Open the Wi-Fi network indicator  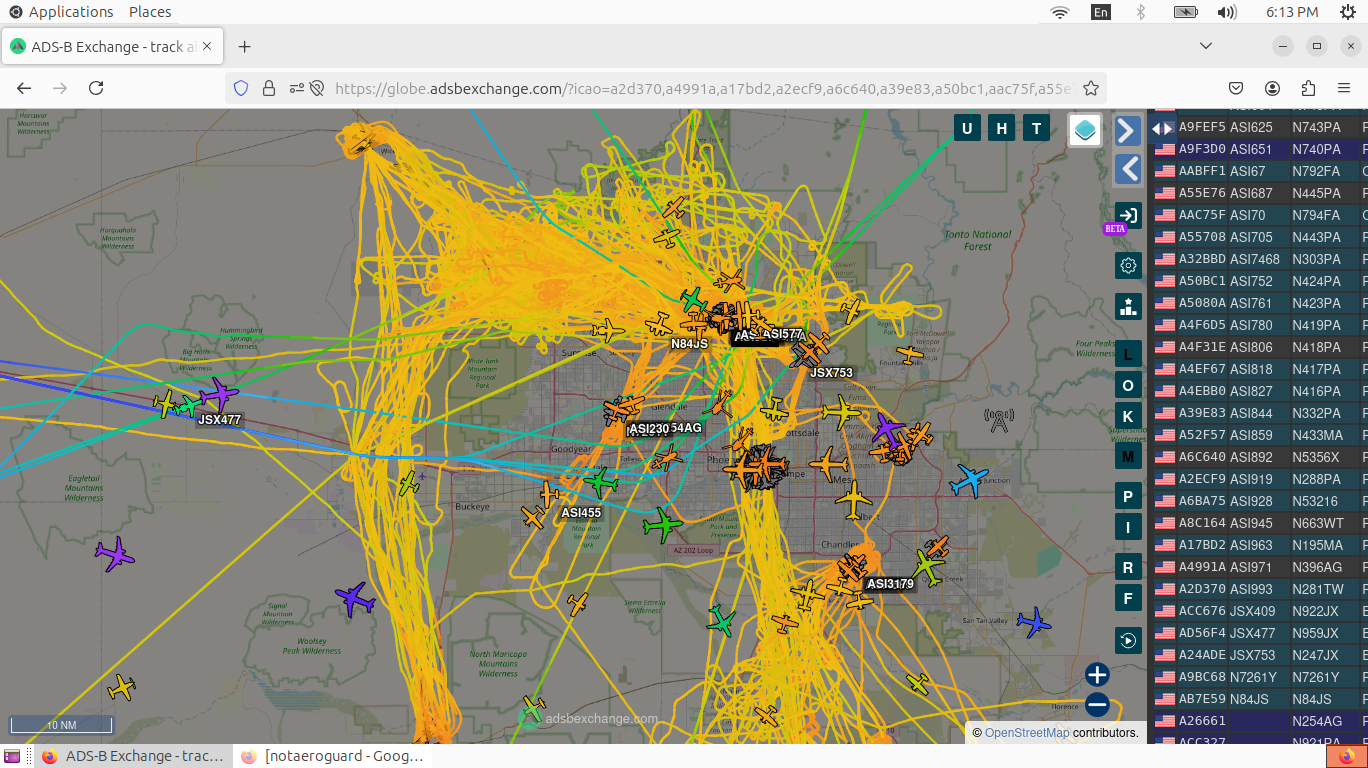(x=1060, y=12)
